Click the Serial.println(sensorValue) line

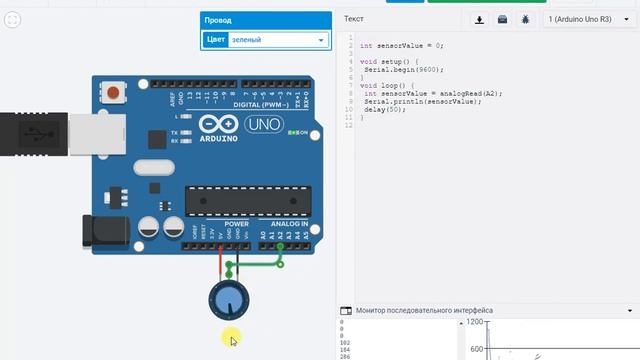(x=423, y=102)
